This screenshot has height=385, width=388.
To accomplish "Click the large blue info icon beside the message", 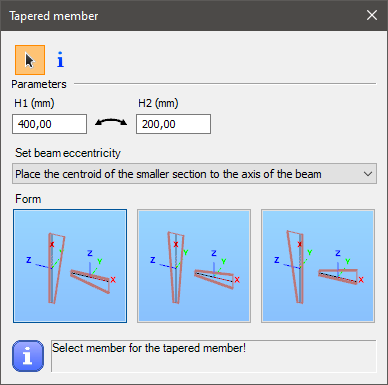I will [28, 356].
